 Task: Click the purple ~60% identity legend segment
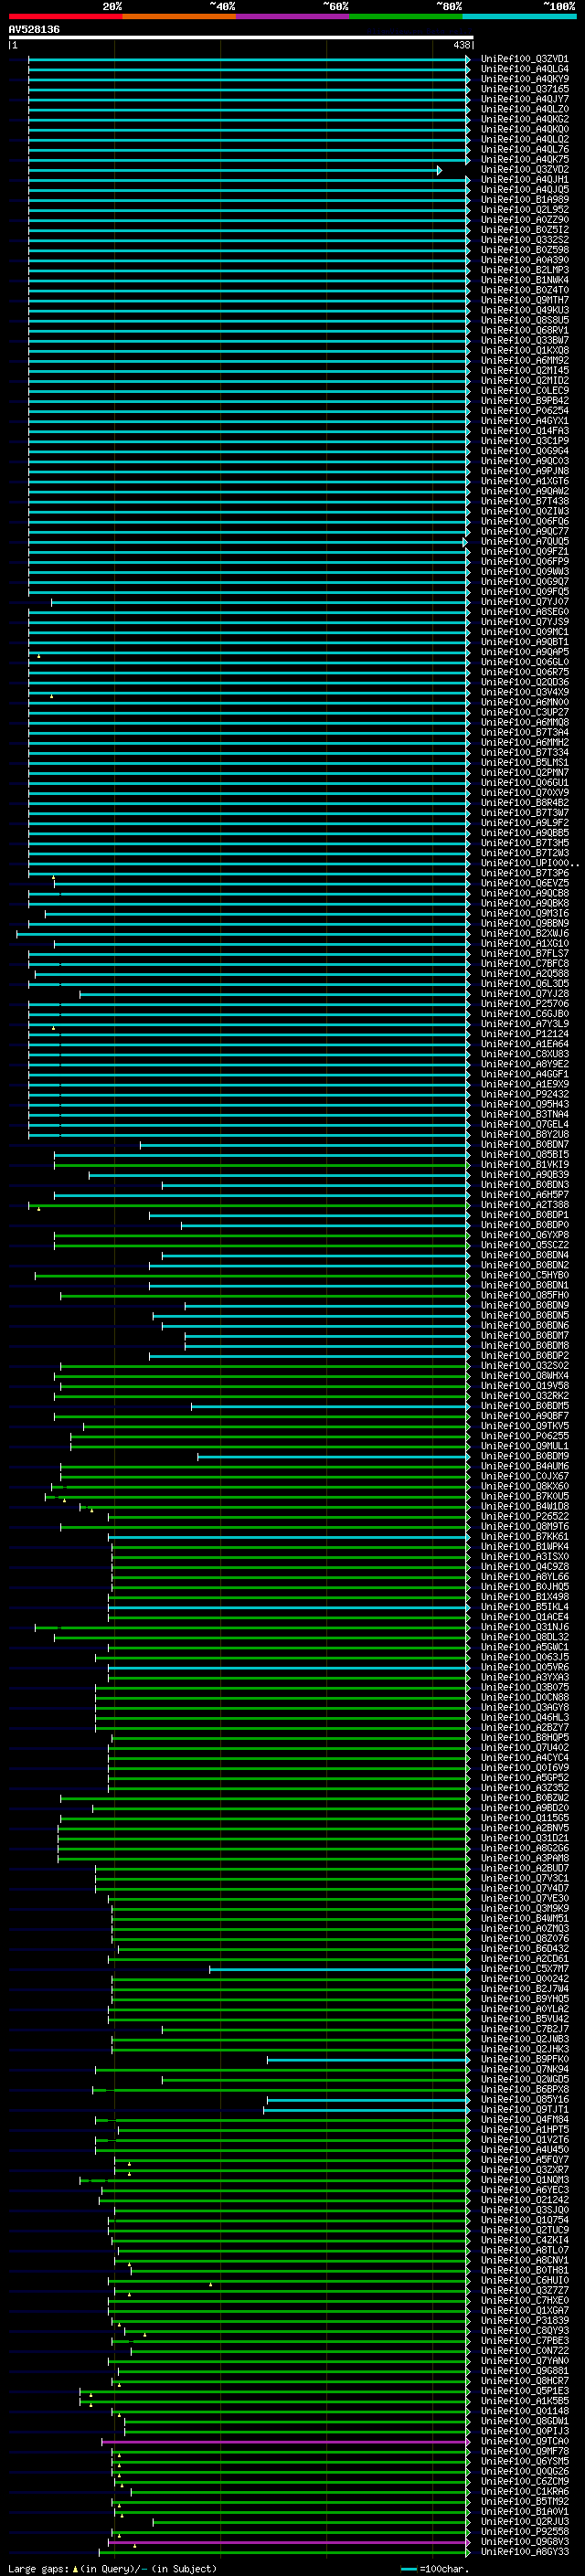(293, 16)
